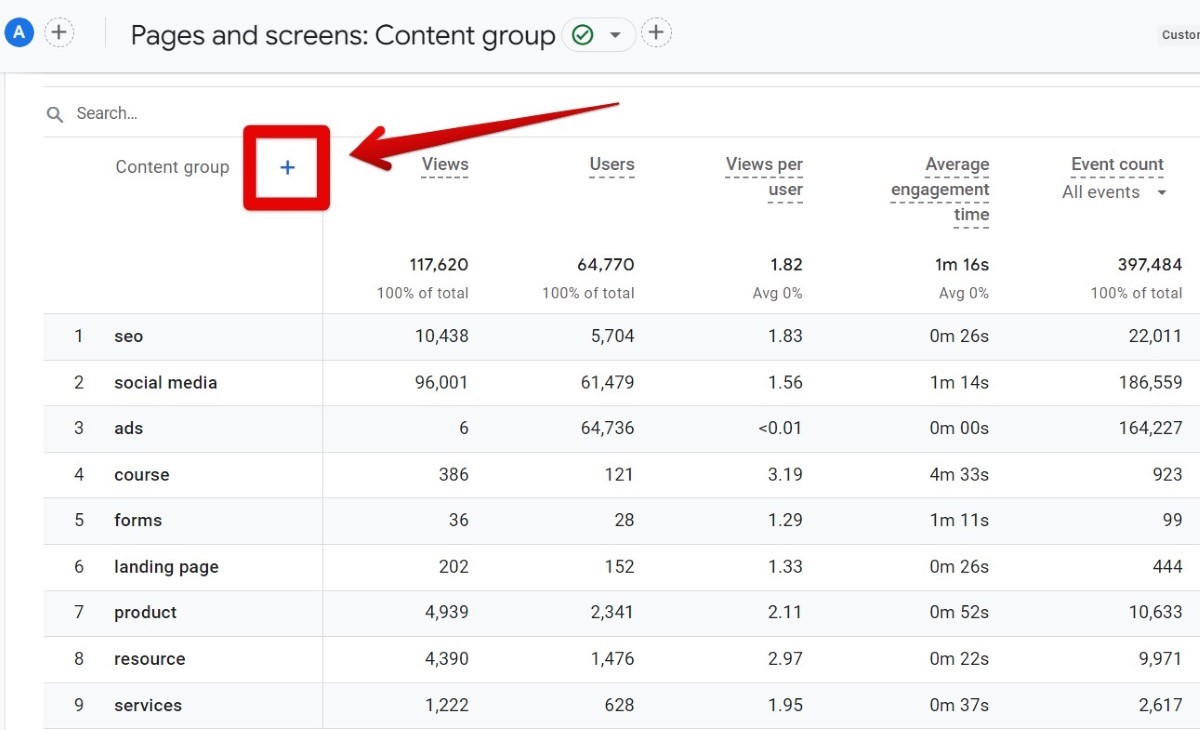
Task: Click the blue "A" segment badge
Action: (19, 33)
